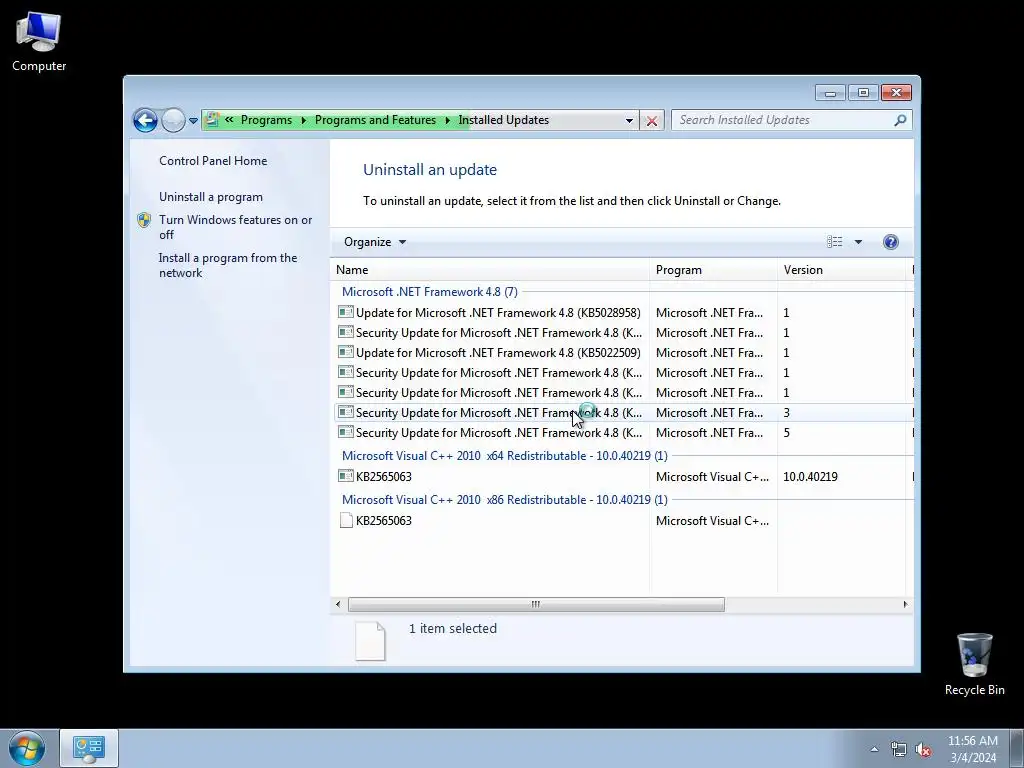Select KB2565063 with version 10.0.40219

coord(624,477)
